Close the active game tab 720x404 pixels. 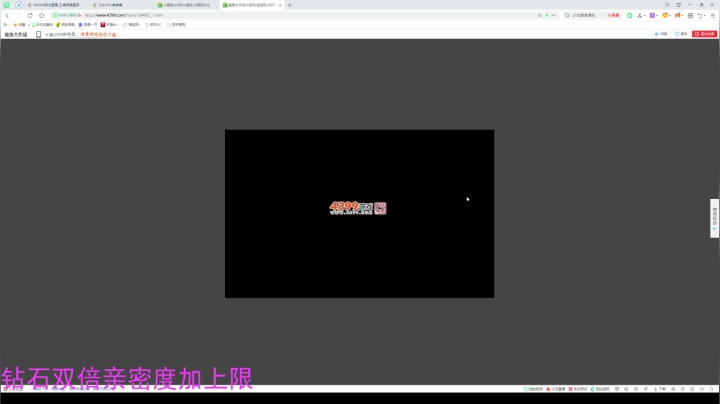(x=280, y=5)
